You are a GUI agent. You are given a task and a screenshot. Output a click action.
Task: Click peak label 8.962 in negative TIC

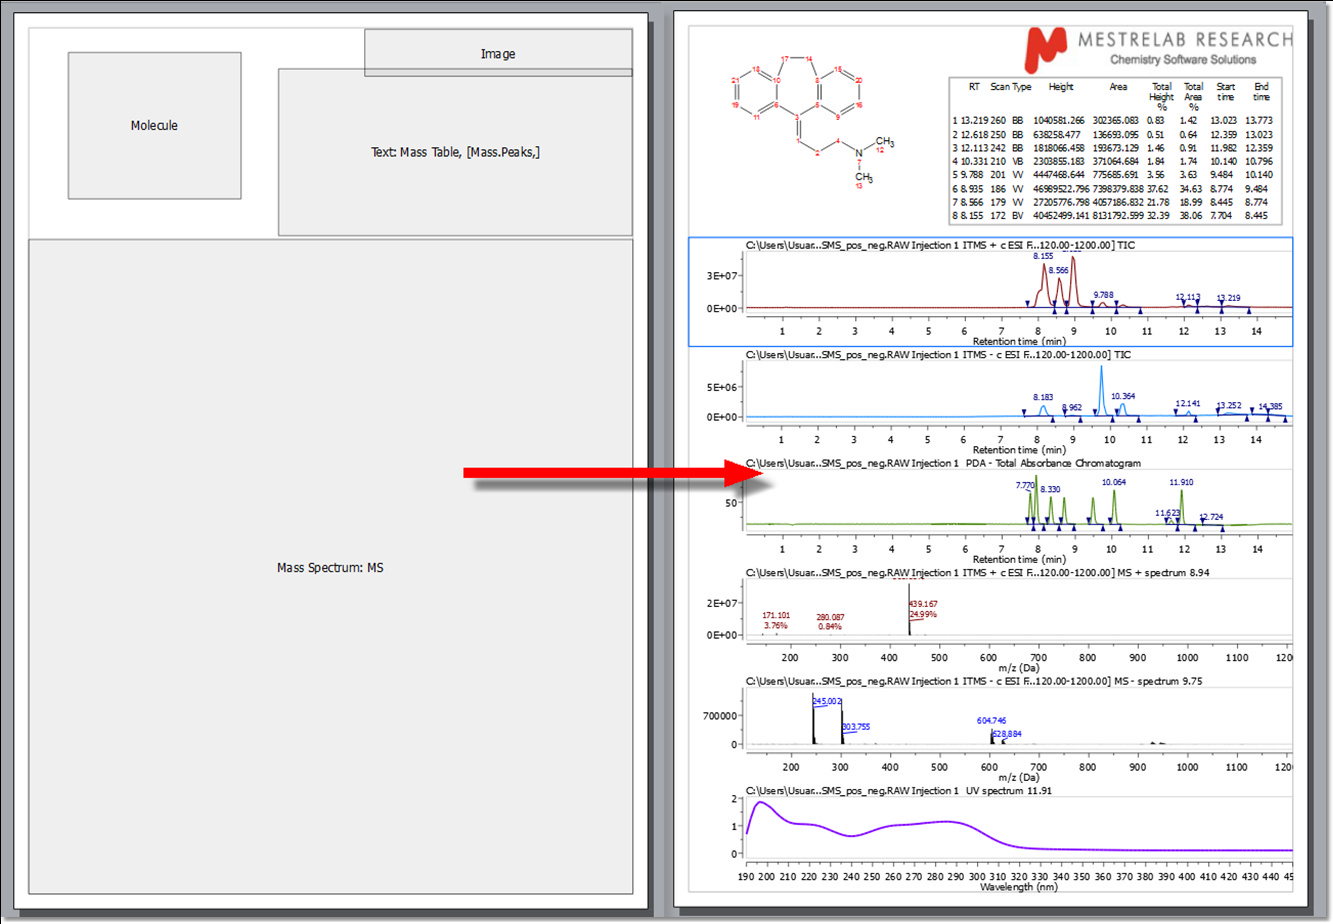point(1072,407)
